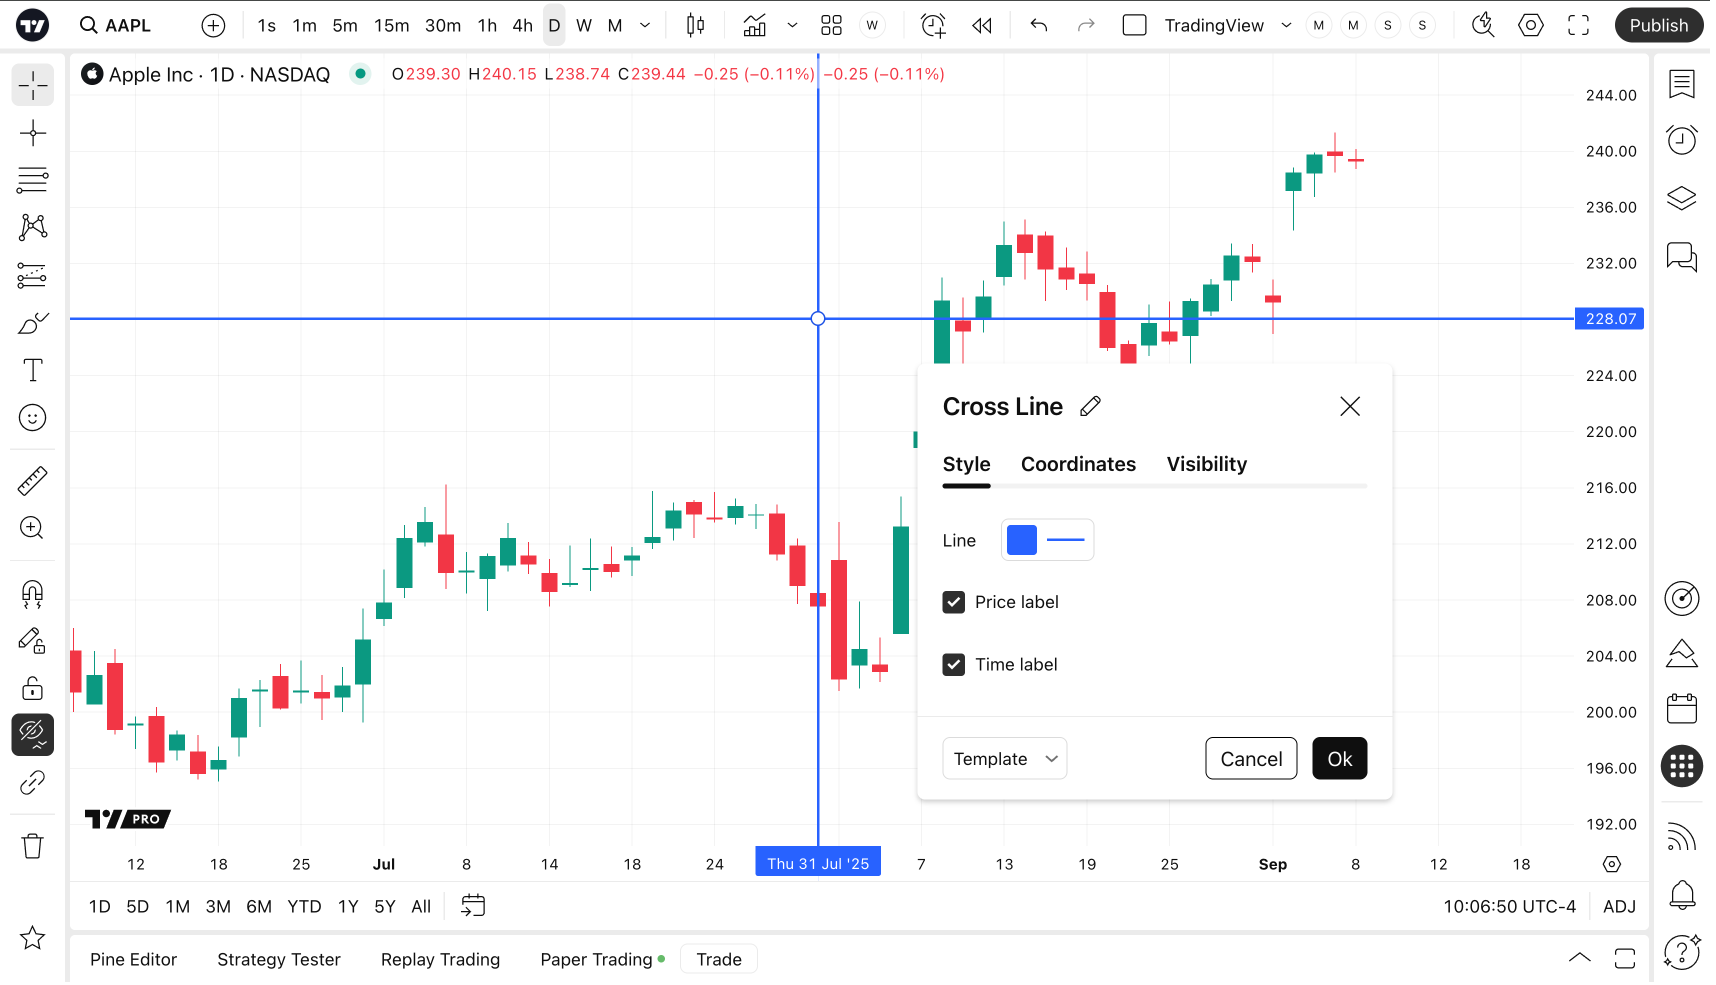1716x985 pixels.
Task: Open AAPL symbol search
Action: point(116,26)
